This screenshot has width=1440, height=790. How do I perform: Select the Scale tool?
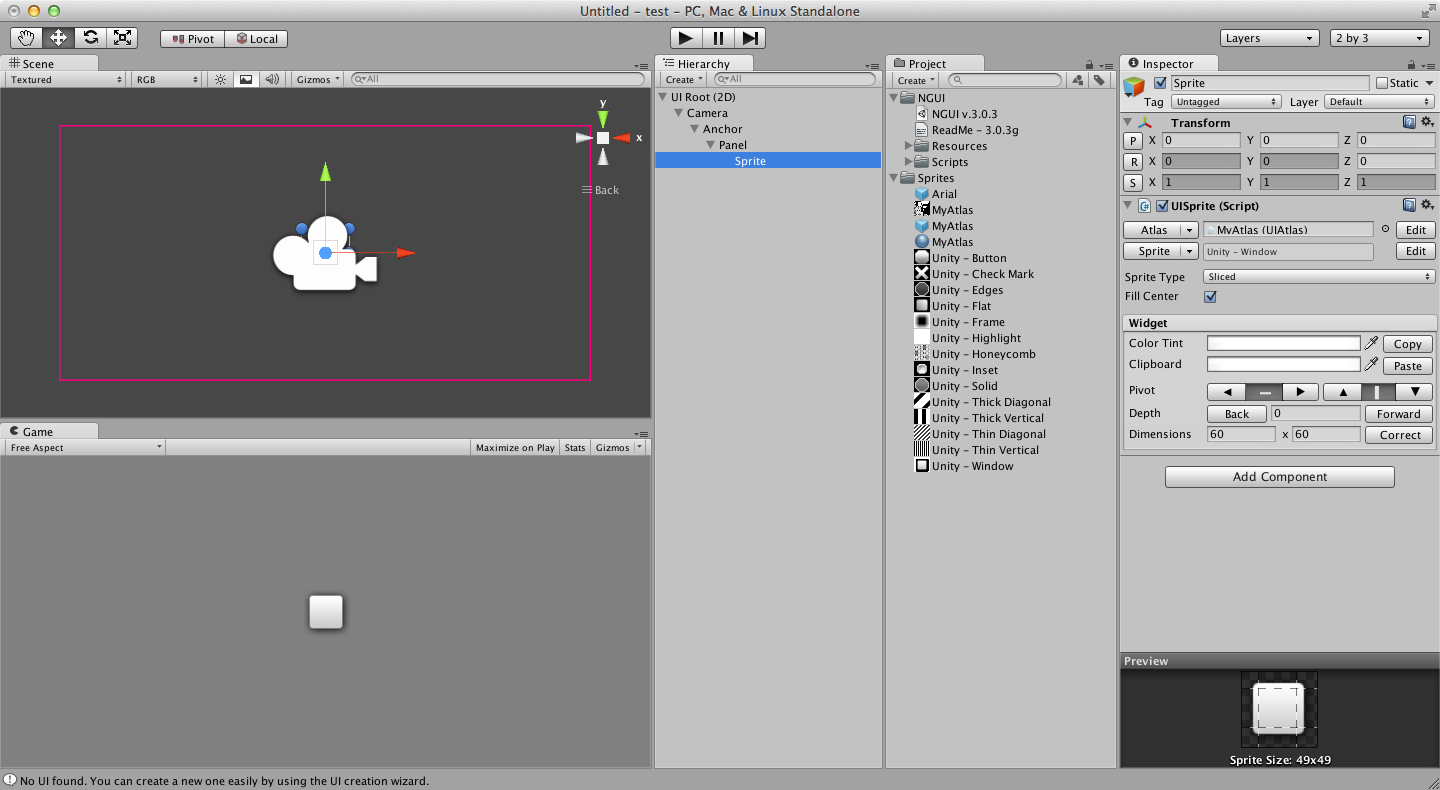122,38
